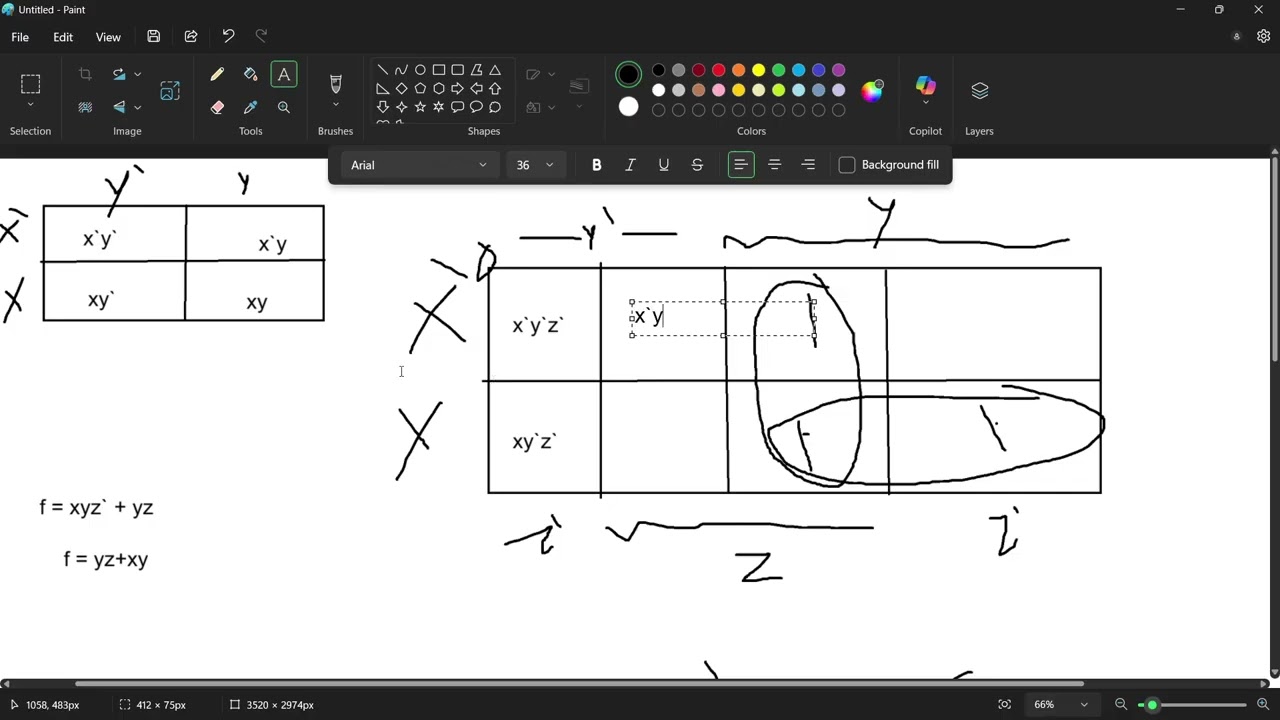Click the Share icon
The image size is (1280, 720).
(x=191, y=37)
